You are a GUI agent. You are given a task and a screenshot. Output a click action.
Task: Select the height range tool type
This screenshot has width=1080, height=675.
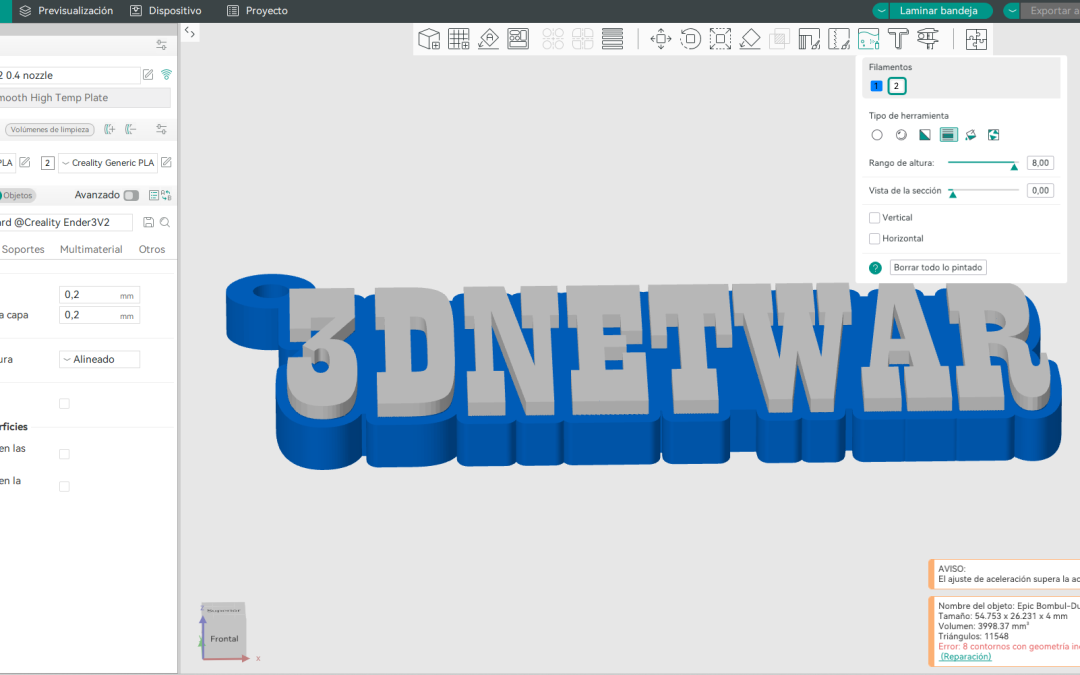coord(948,135)
